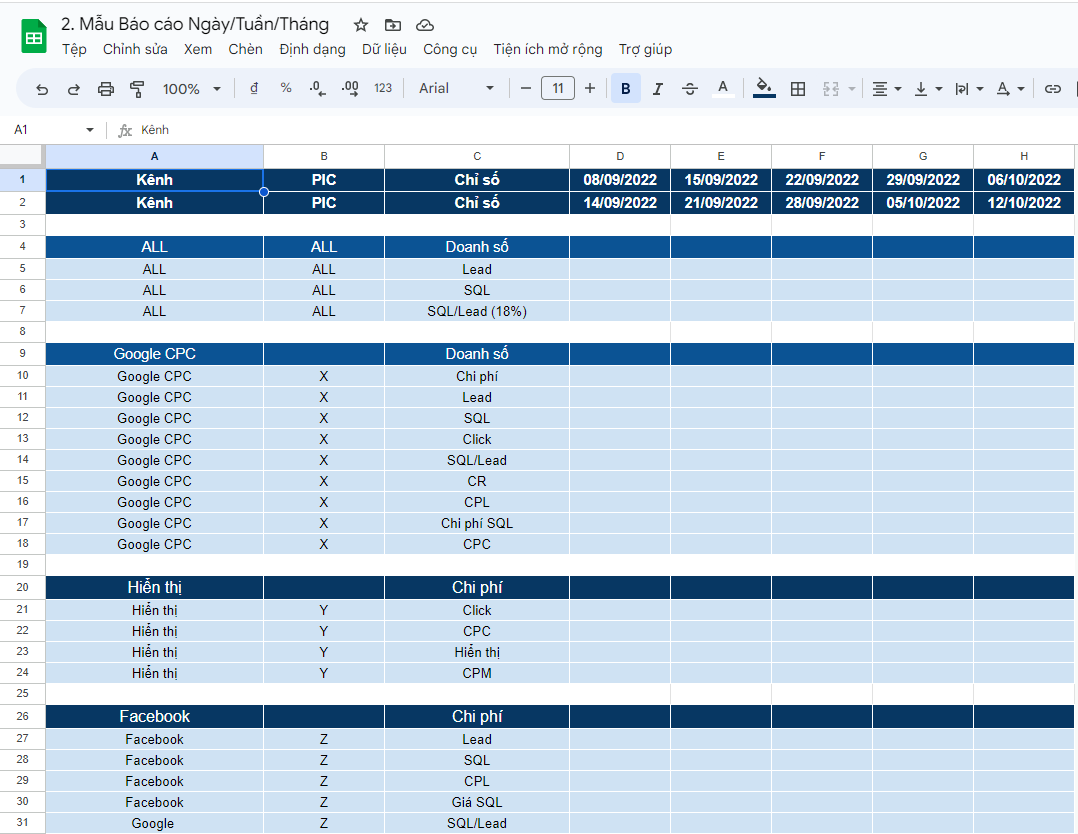Open vertical align dropdown

(927, 89)
